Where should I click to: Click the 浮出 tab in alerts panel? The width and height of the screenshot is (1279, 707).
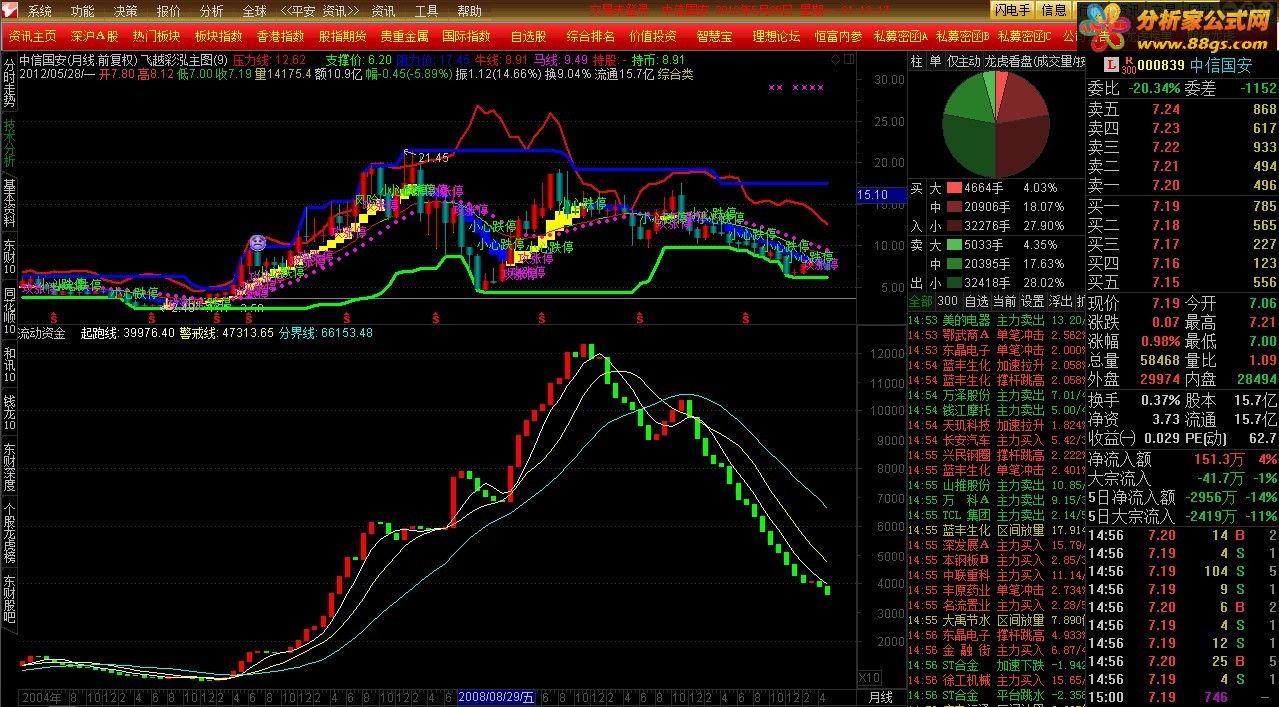tap(1060, 301)
